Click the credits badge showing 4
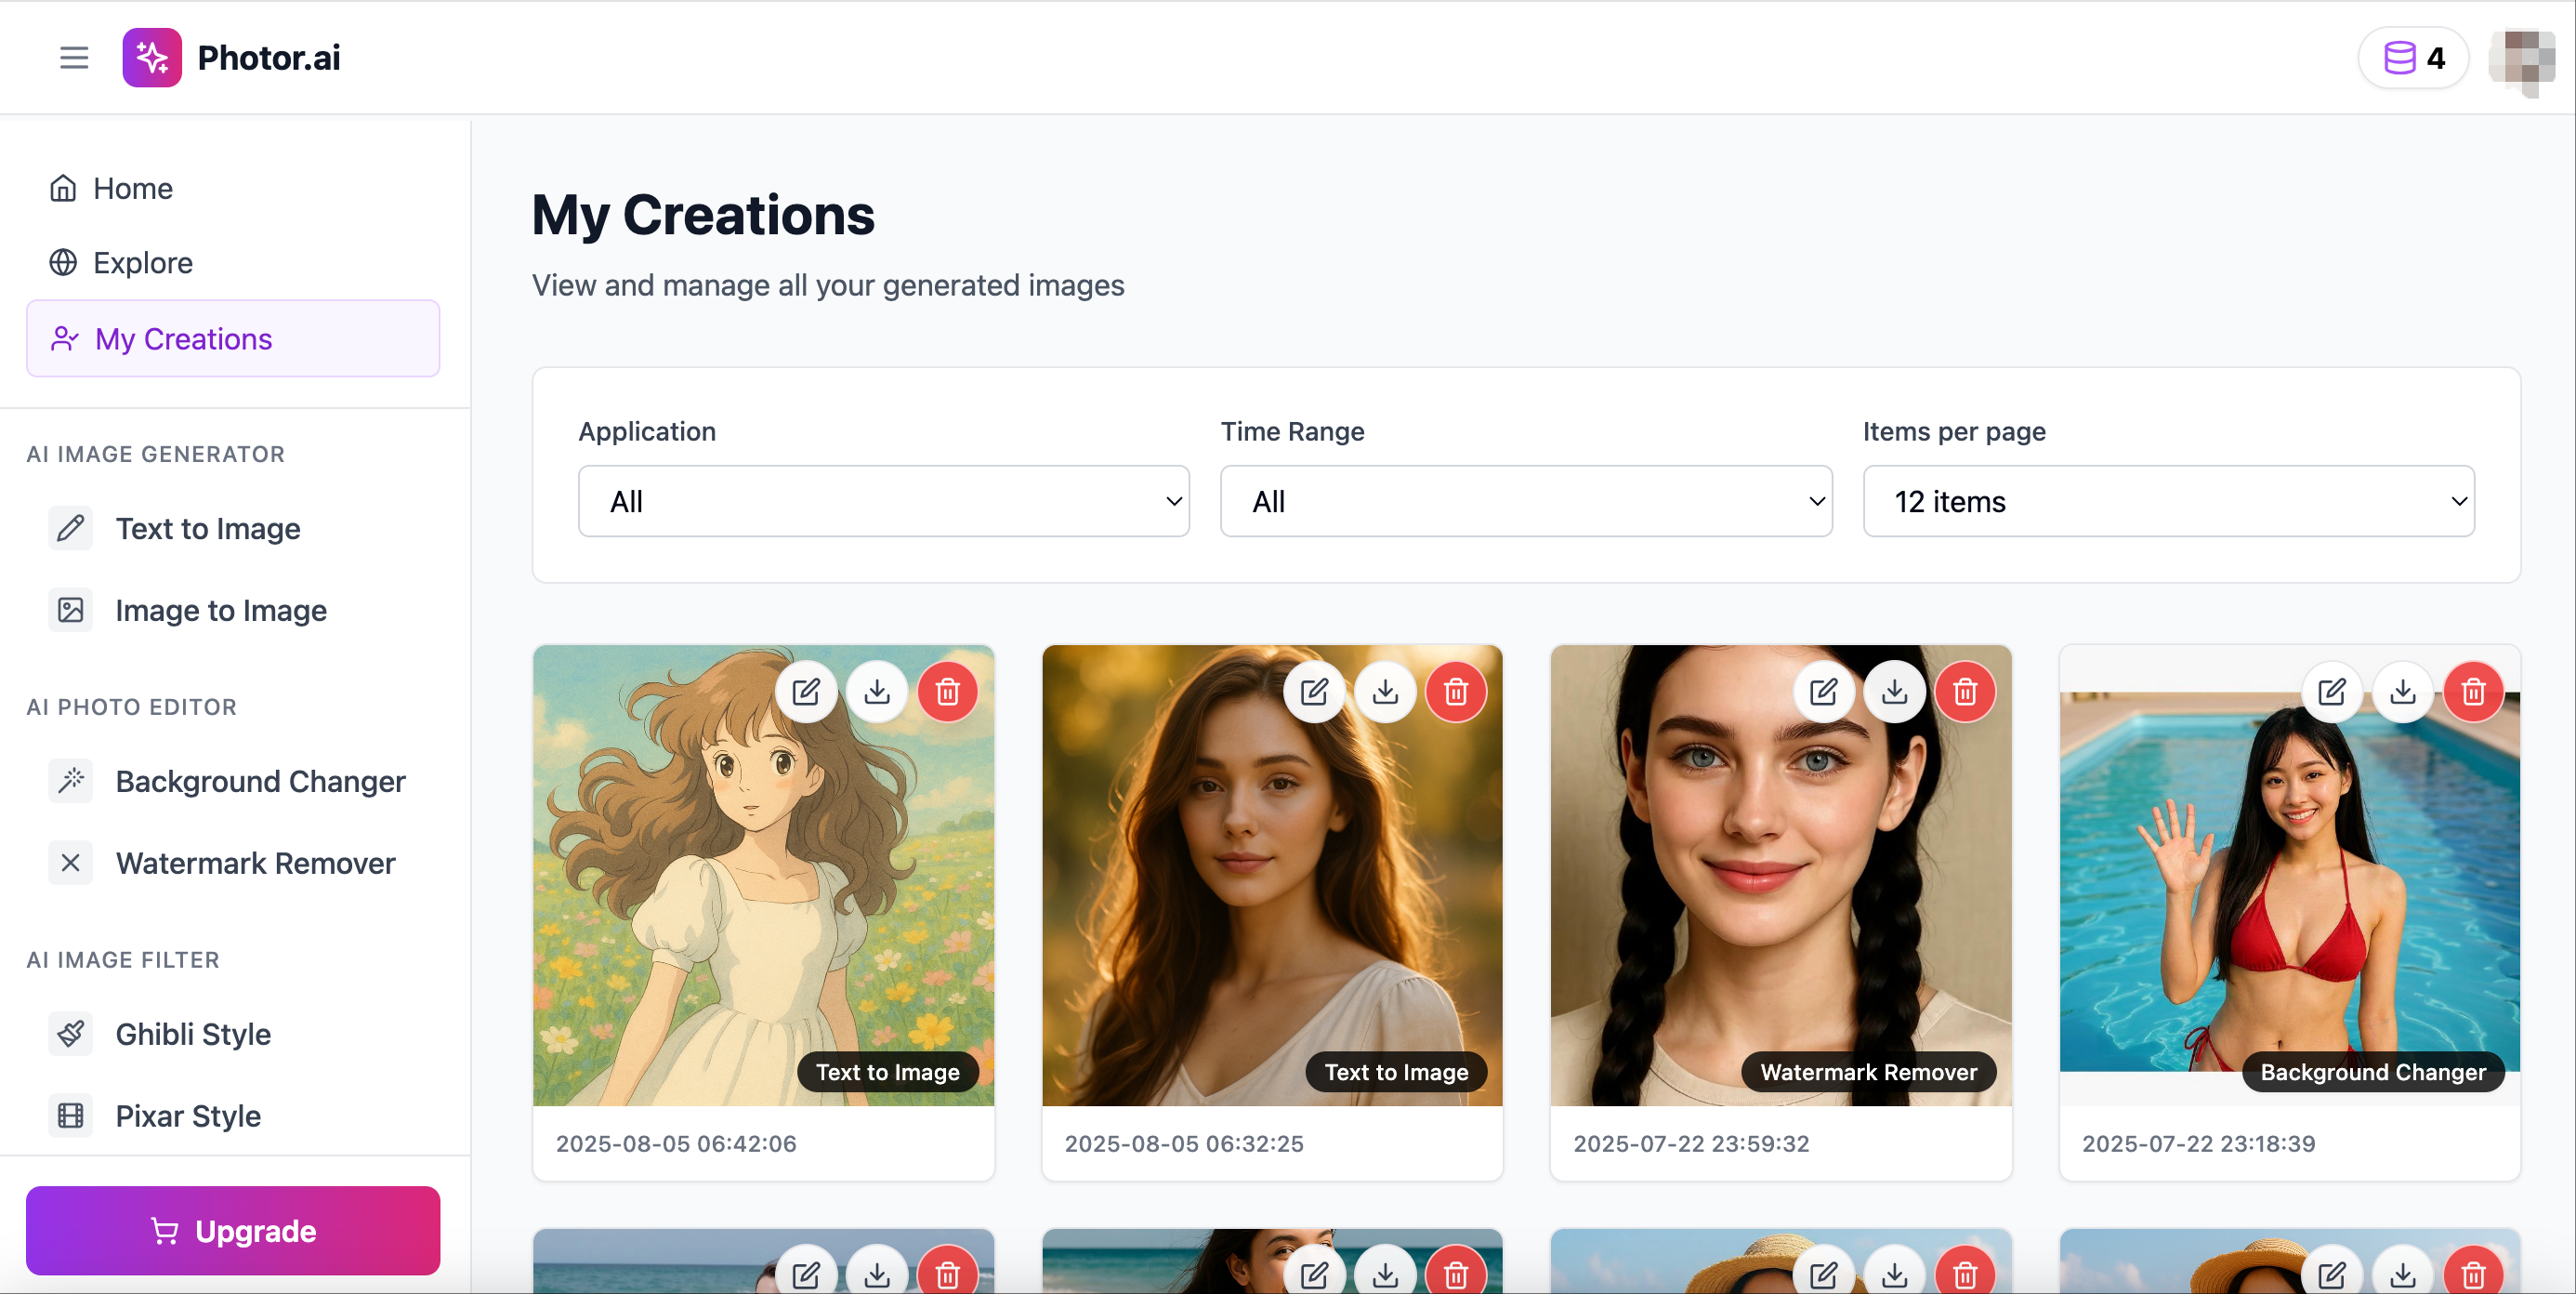The image size is (2576, 1294). [x=2412, y=58]
